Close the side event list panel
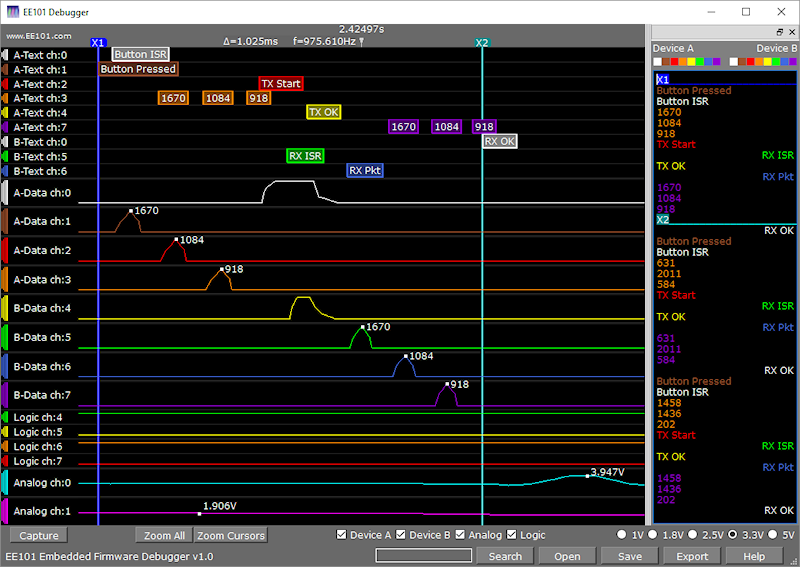Viewport: 800px width, 567px height. point(791,33)
